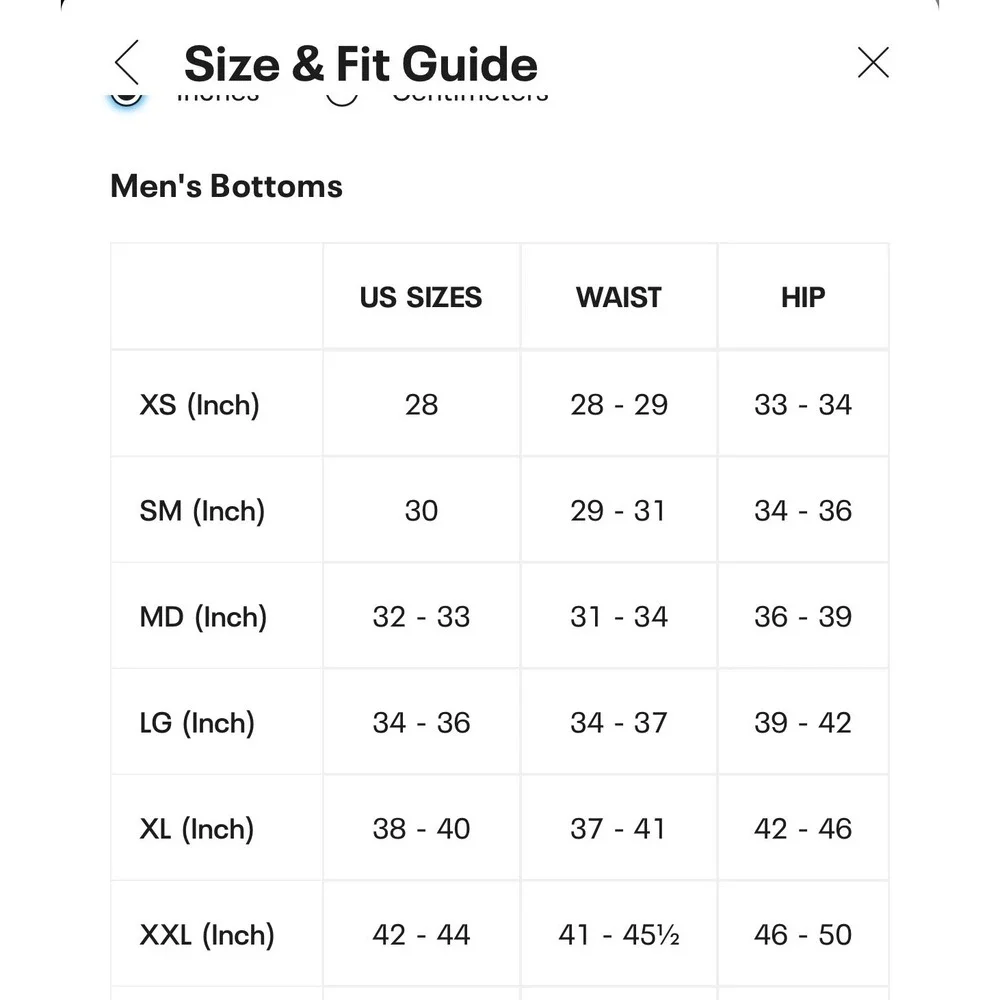Click the 41 - 45½ waist cell

619,935
